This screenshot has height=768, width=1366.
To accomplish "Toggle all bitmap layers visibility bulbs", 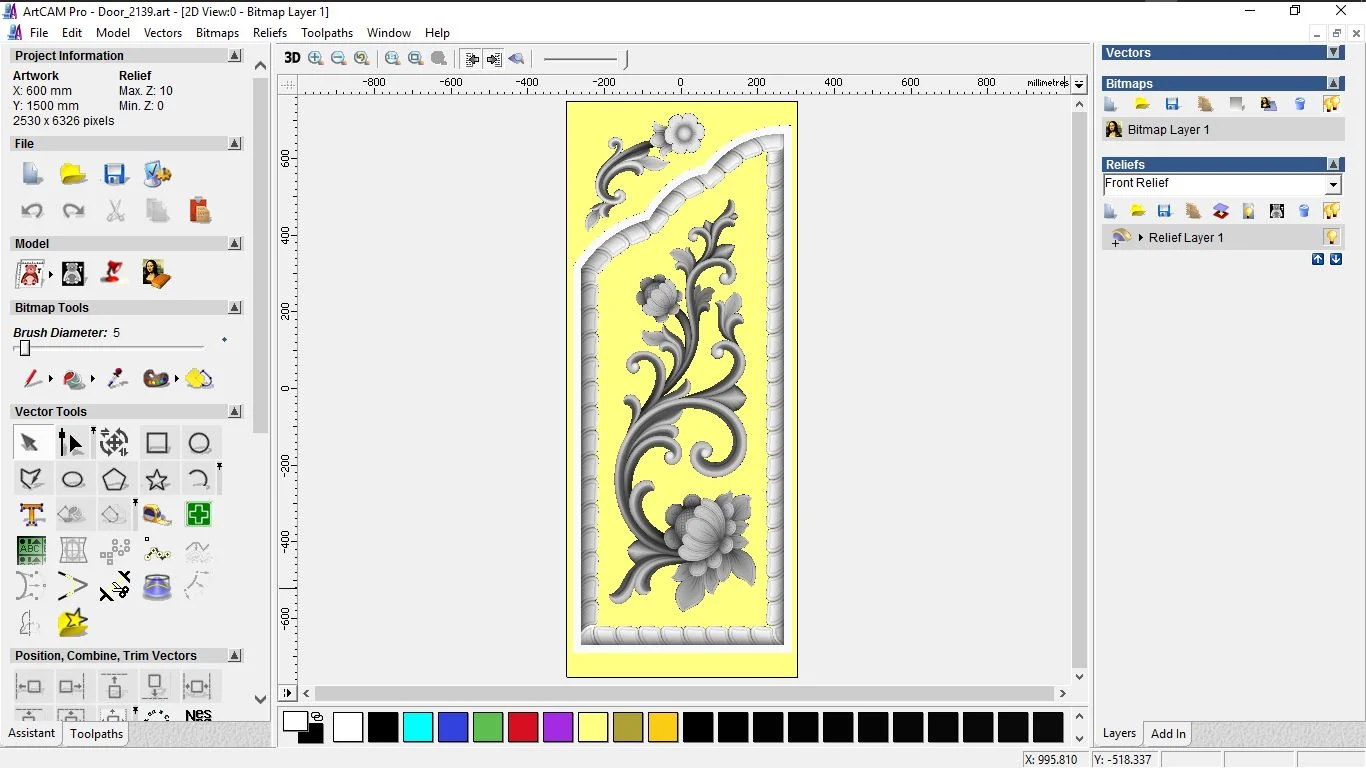I will coord(1331,104).
